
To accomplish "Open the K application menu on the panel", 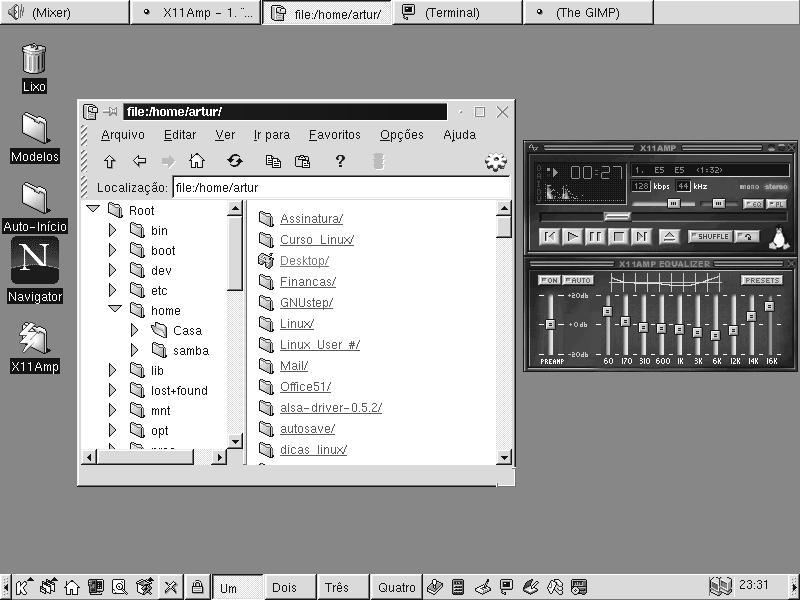I will pos(23,587).
